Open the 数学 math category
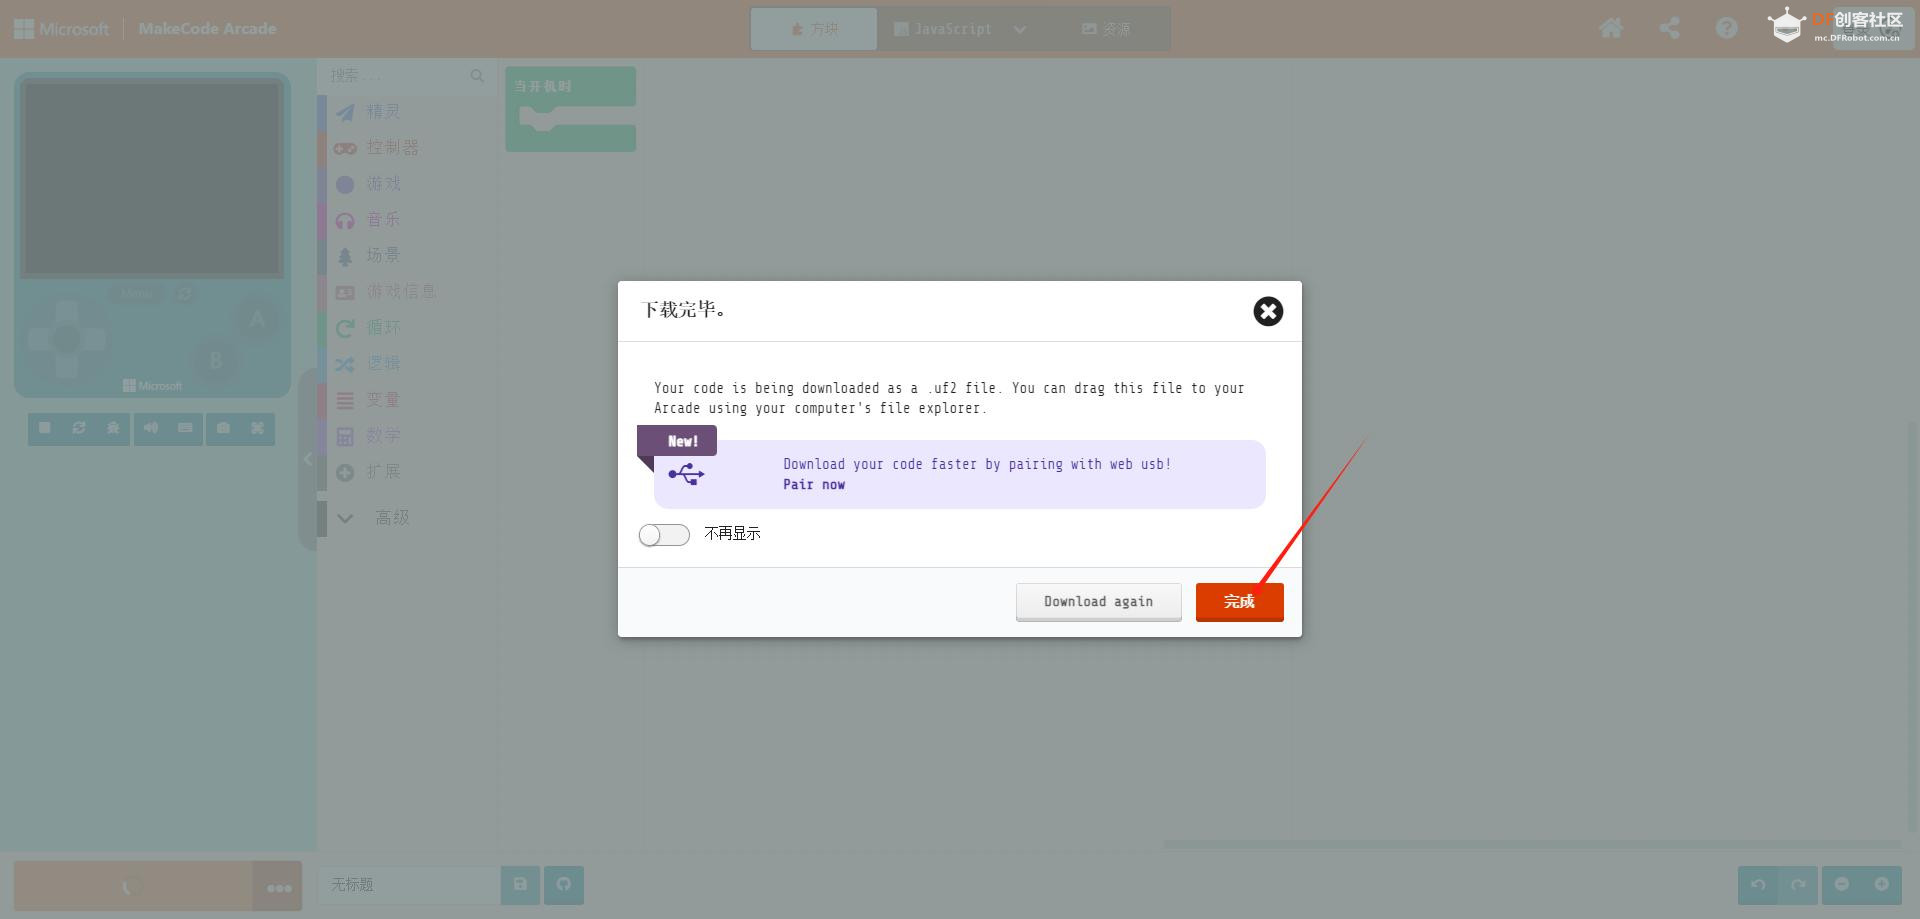This screenshot has height=919, width=1920. (406, 436)
